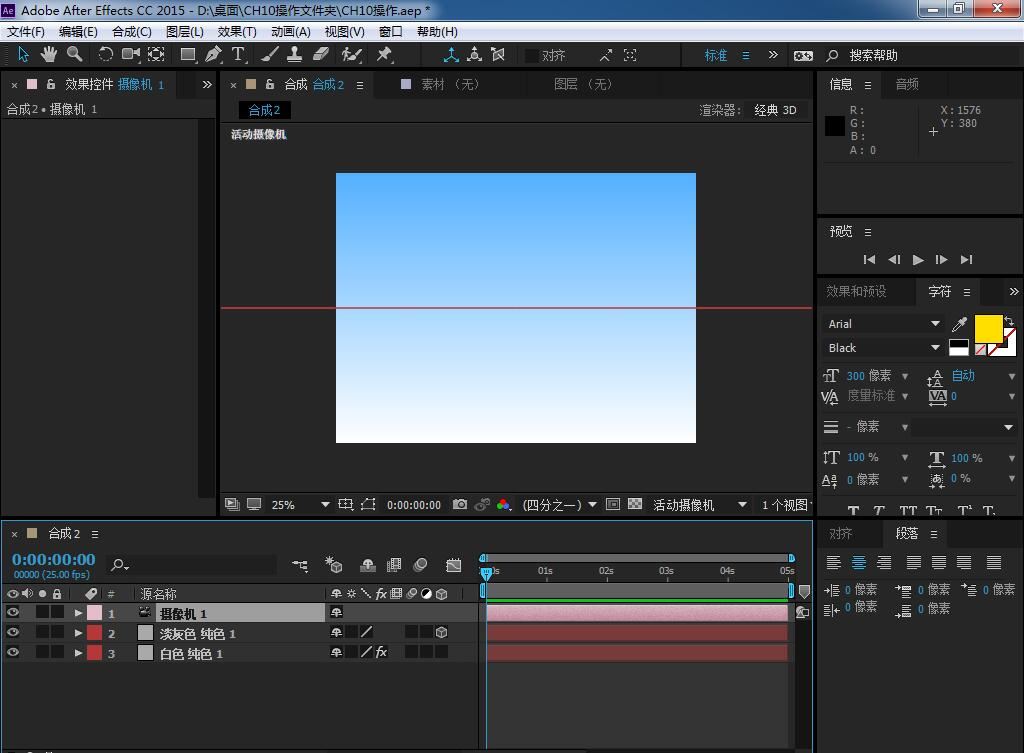Select the Puppet Pin tool
The height and width of the screenshot is (753, 1024).
point(384,55)
